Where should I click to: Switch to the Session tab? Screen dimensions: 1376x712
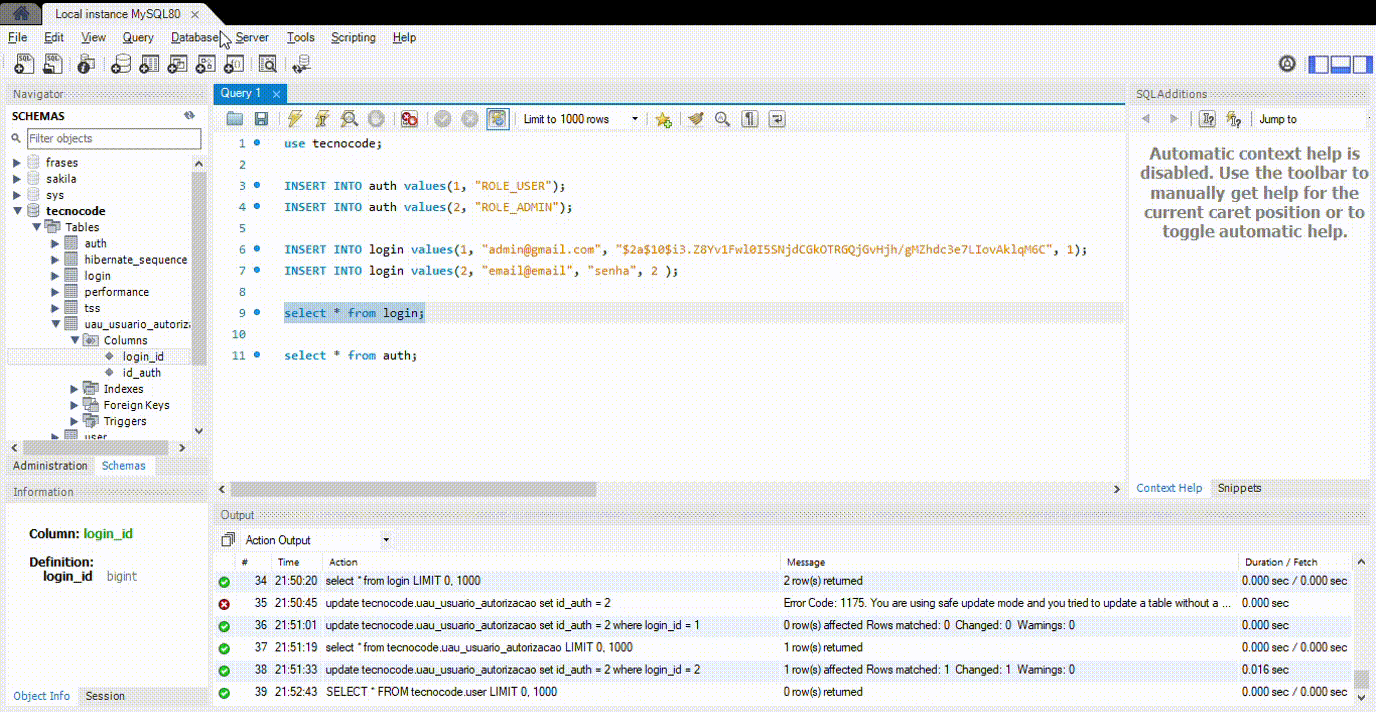tap(105, 696)
